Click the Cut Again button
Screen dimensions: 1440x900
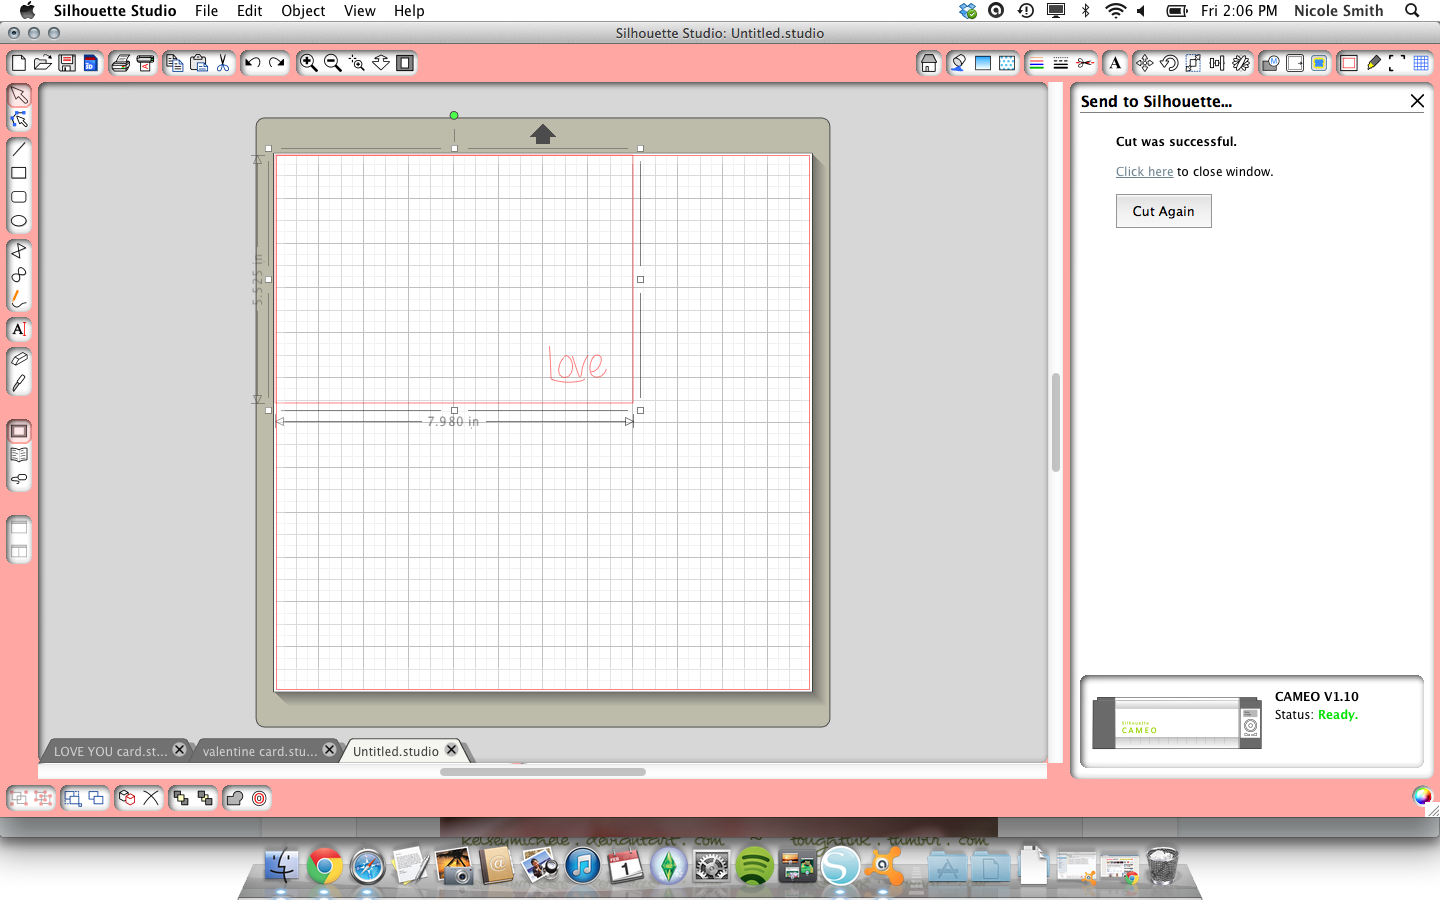(1163, 211)
